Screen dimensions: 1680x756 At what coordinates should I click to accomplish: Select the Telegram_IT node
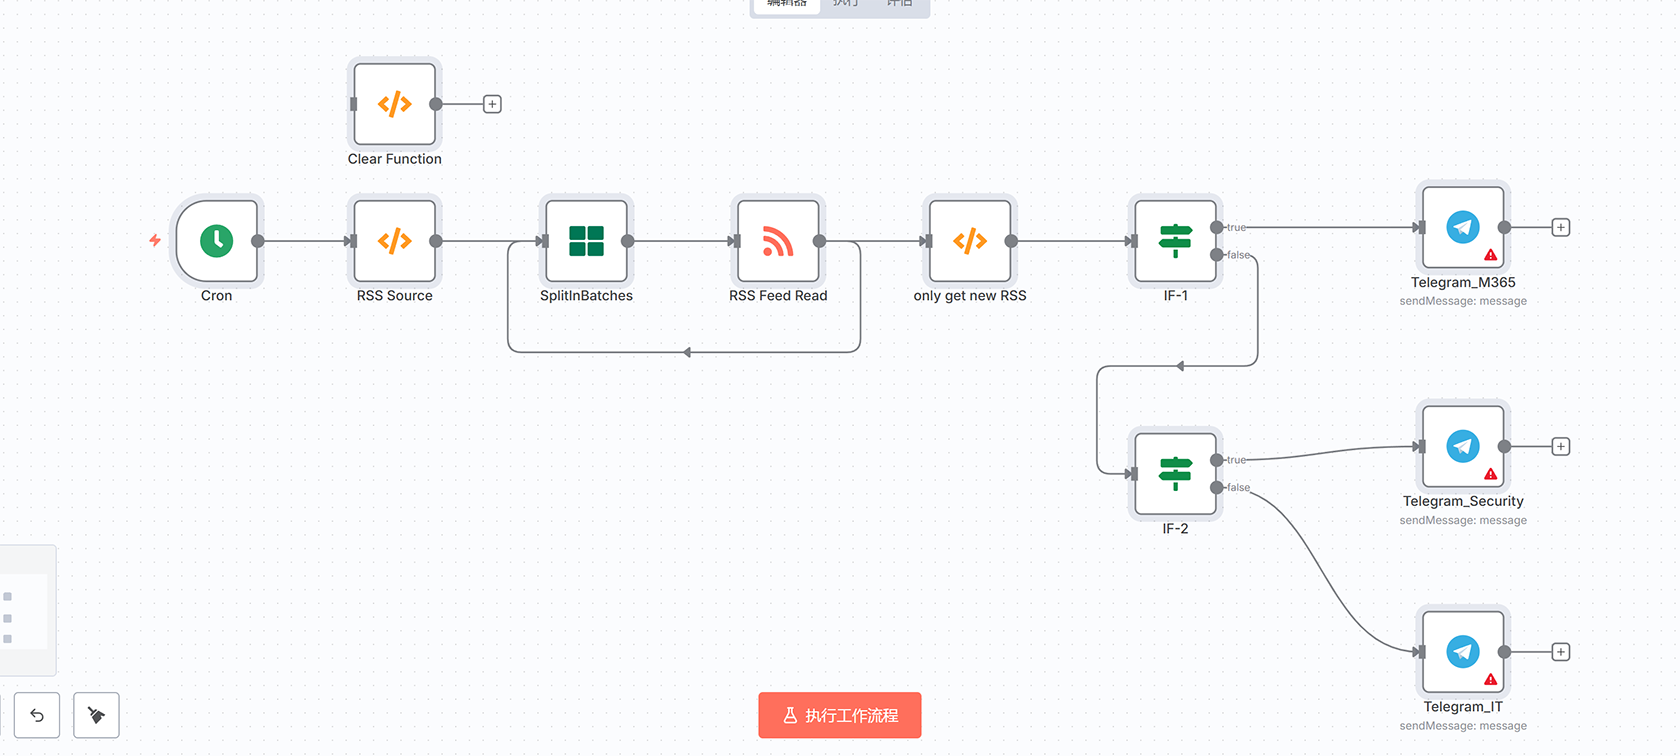pyautogui.click(x=1462, y=652)
